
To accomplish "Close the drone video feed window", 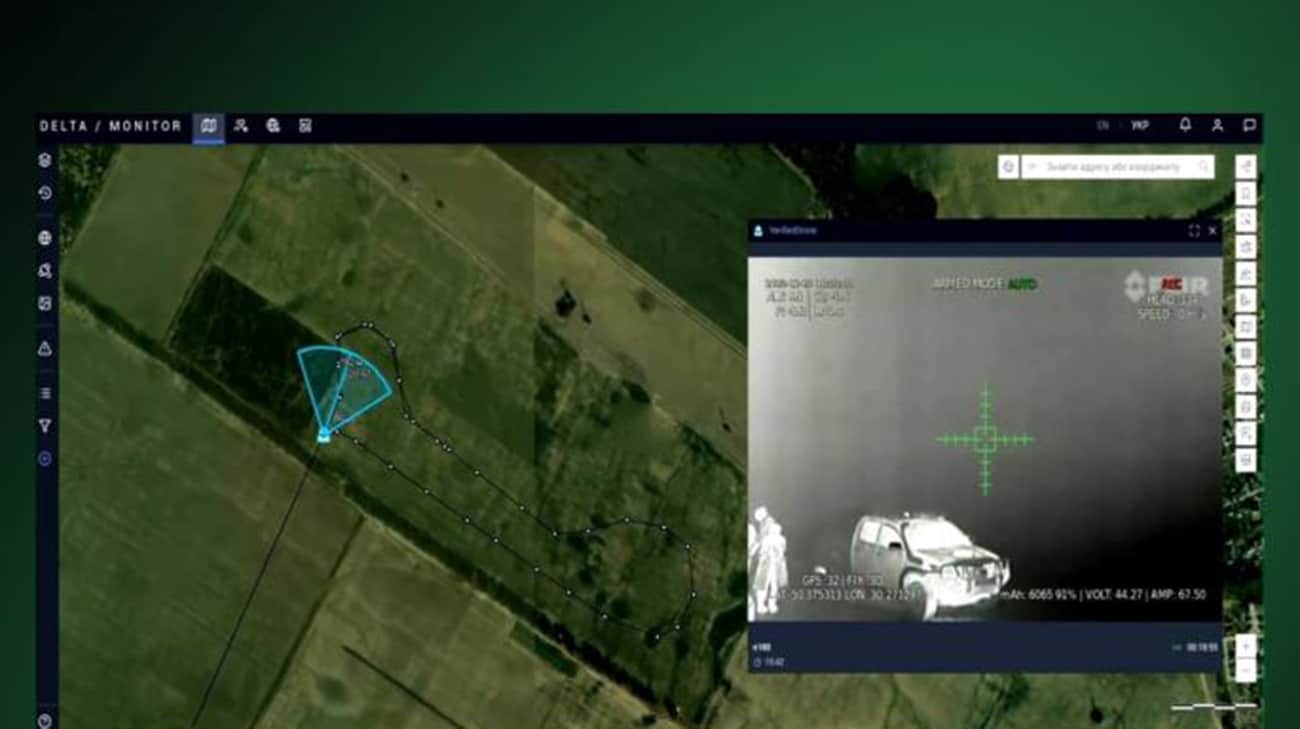I will click(x=1213, y=231).
